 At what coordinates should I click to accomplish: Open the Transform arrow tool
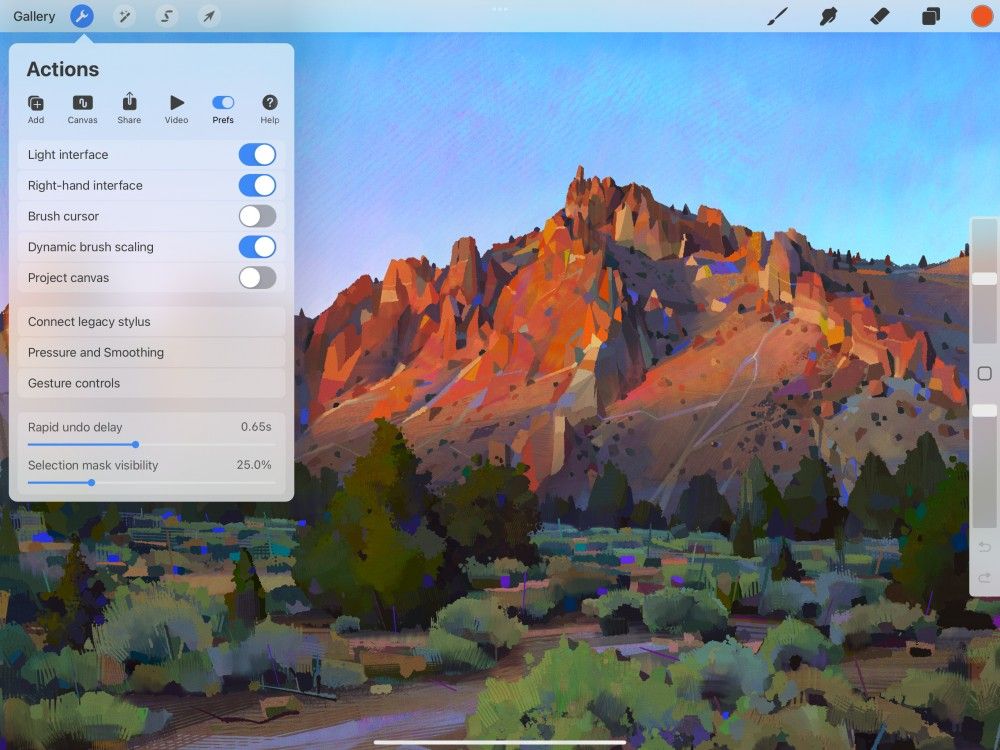coord(209,16)
